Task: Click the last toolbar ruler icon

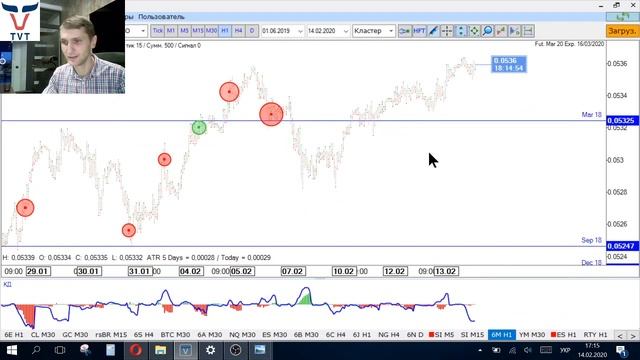Action: pyautogui.click(x=528, y=31)
